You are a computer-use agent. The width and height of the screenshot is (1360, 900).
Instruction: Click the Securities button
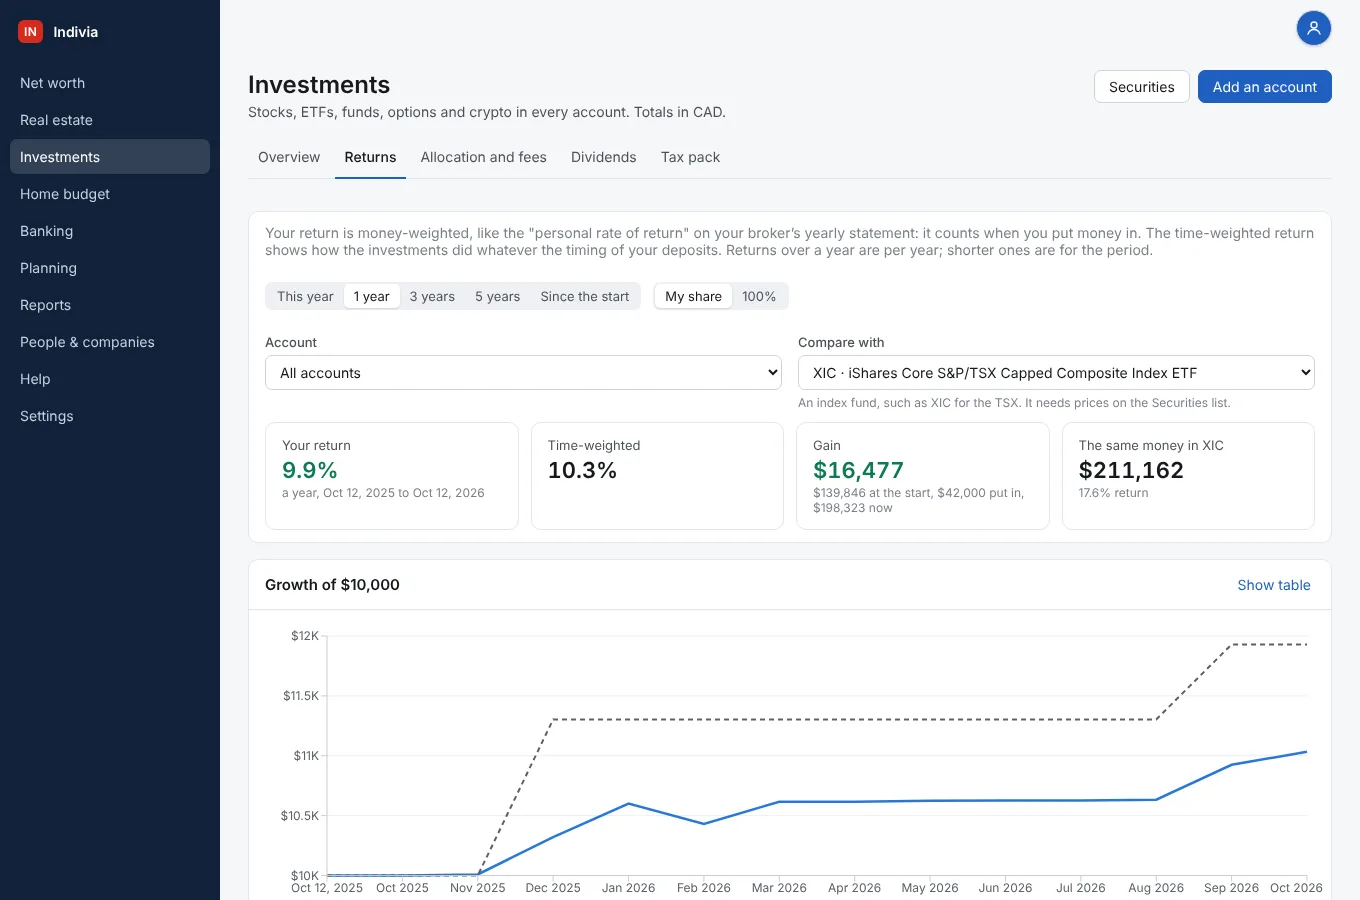coord(1141,87)
